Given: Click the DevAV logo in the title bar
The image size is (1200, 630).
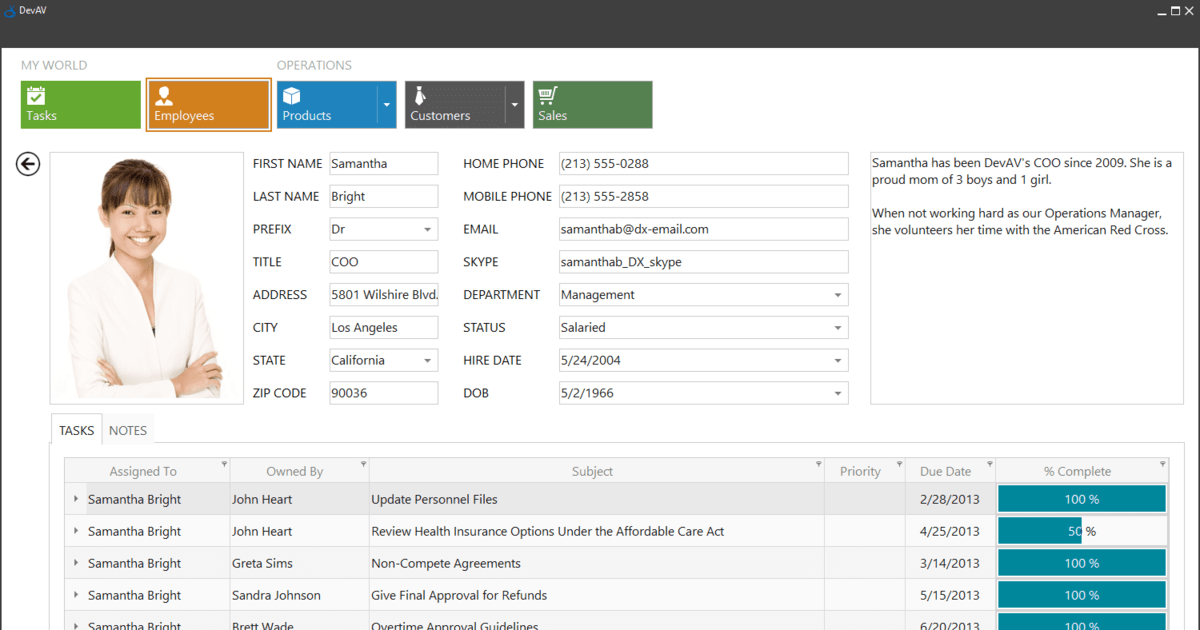Looking at the screenshot, I should pyautogui.click(x=11, y=10).
